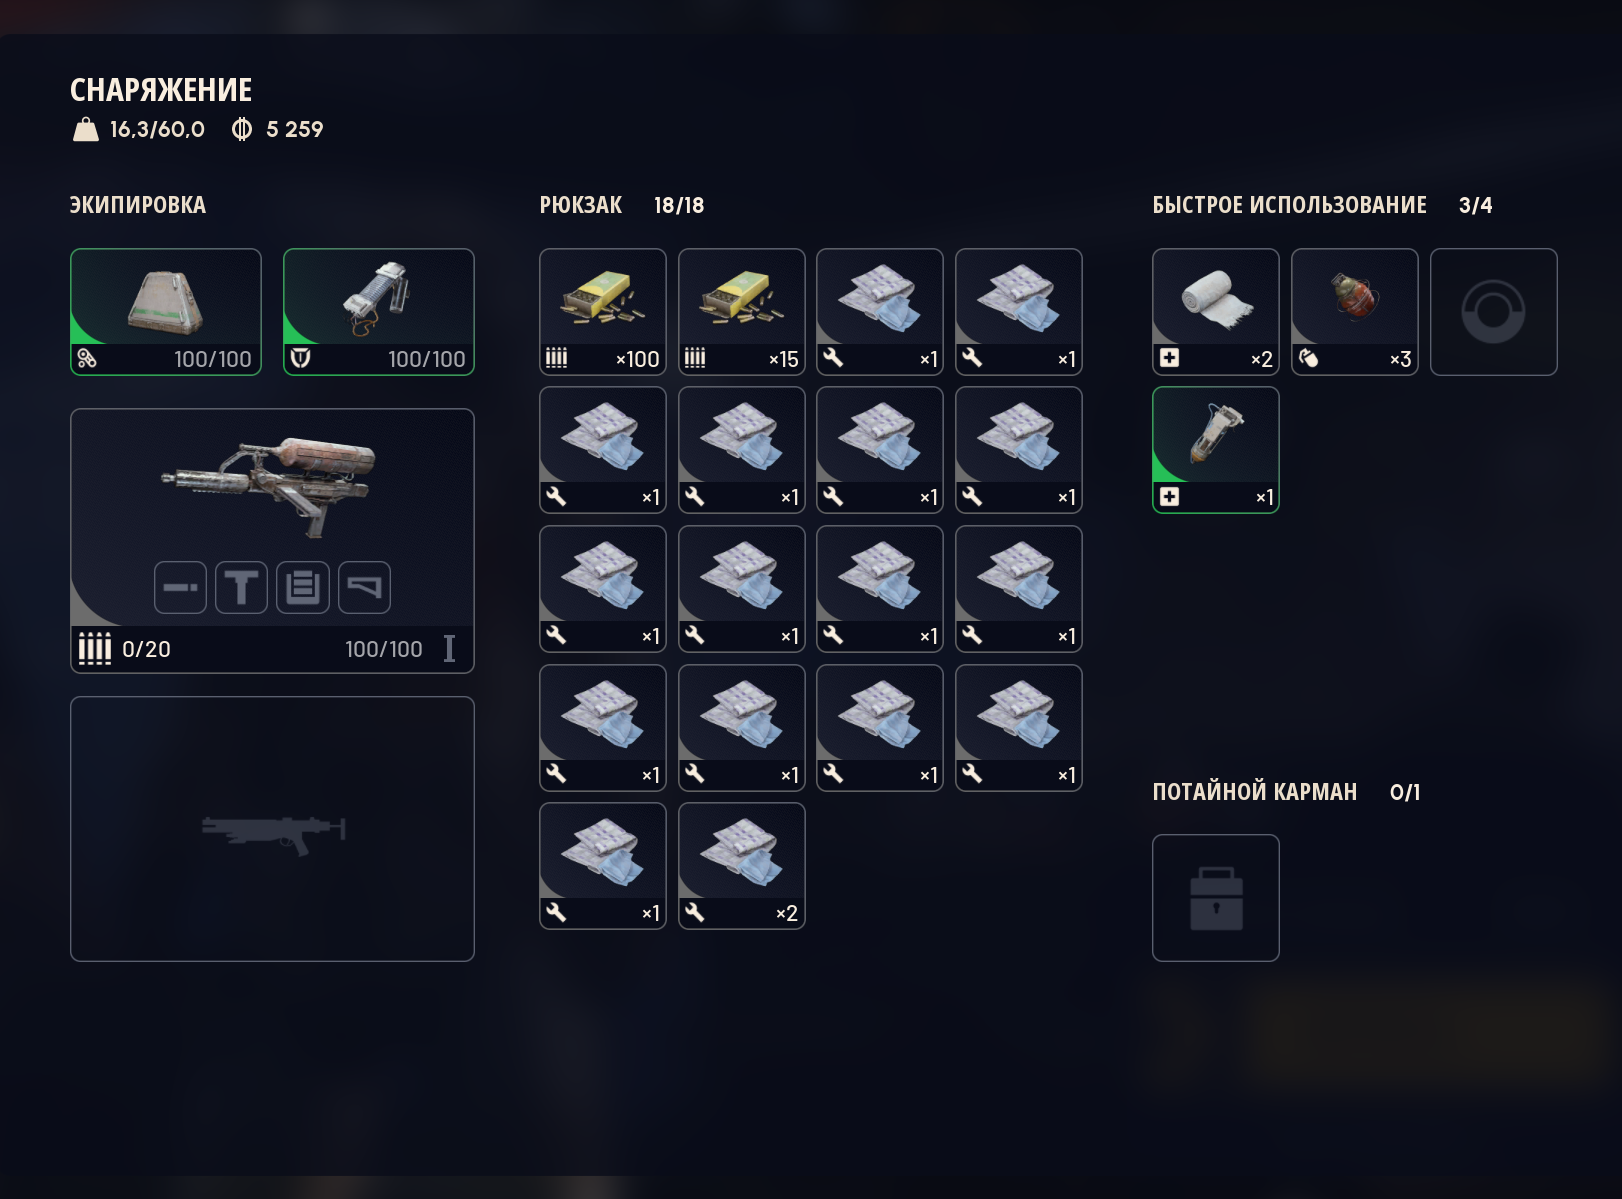
Task: Click the empty quick-use slot
Action: (x=1494, y=312)
